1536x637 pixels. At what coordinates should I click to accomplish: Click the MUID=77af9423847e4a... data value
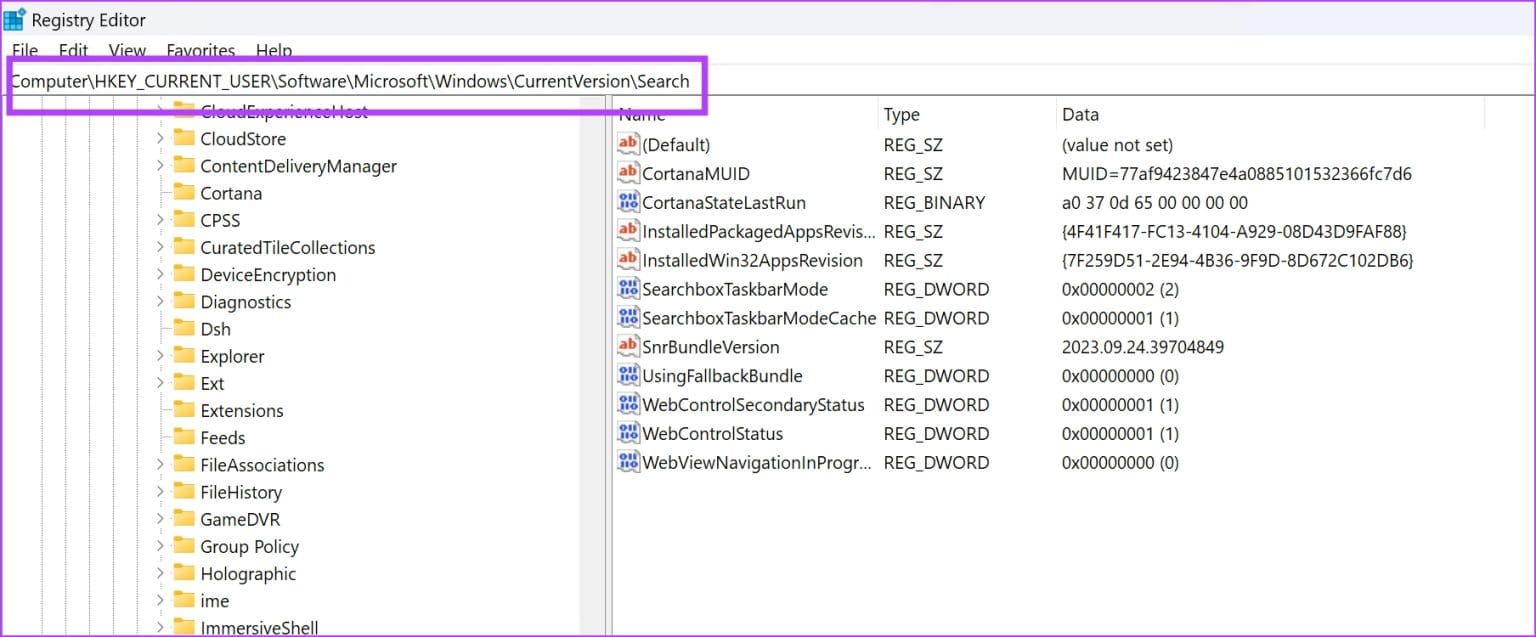pos(1237,174)
